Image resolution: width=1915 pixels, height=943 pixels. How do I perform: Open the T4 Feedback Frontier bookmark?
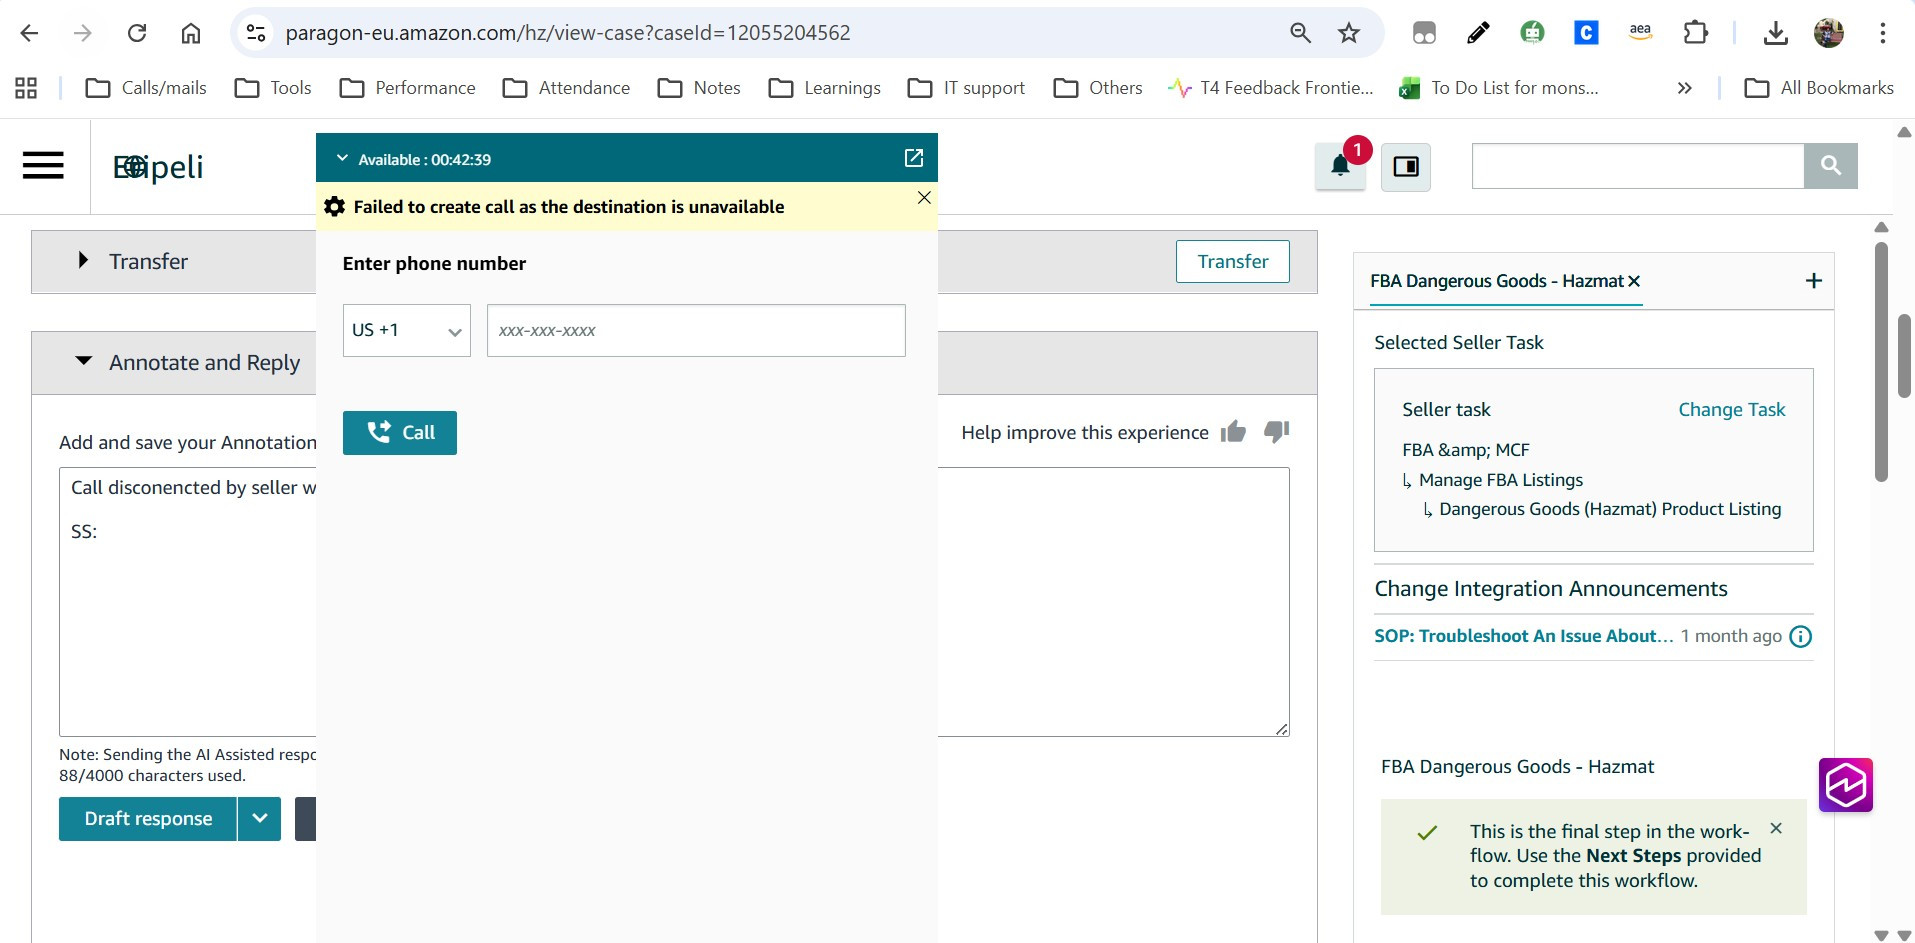point(1270,88)
